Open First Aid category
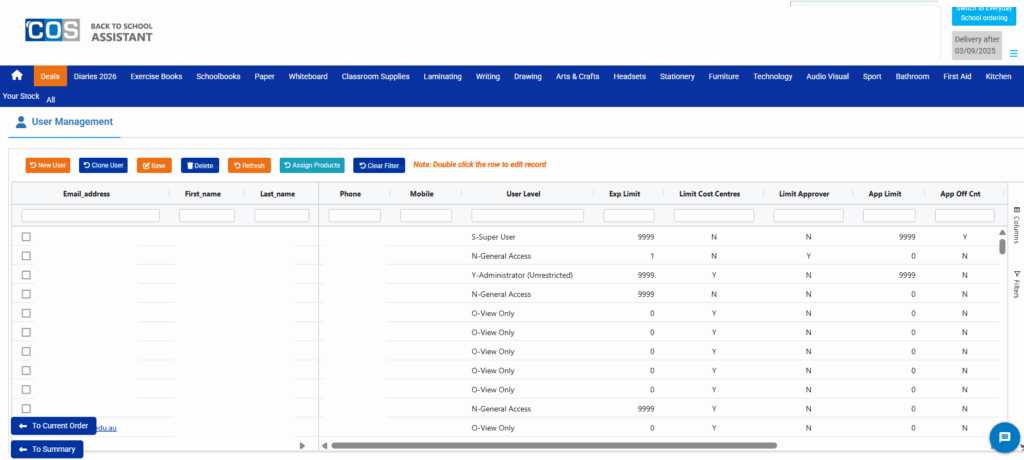The height and width of the screenshot is (460, 1024). 957,76
